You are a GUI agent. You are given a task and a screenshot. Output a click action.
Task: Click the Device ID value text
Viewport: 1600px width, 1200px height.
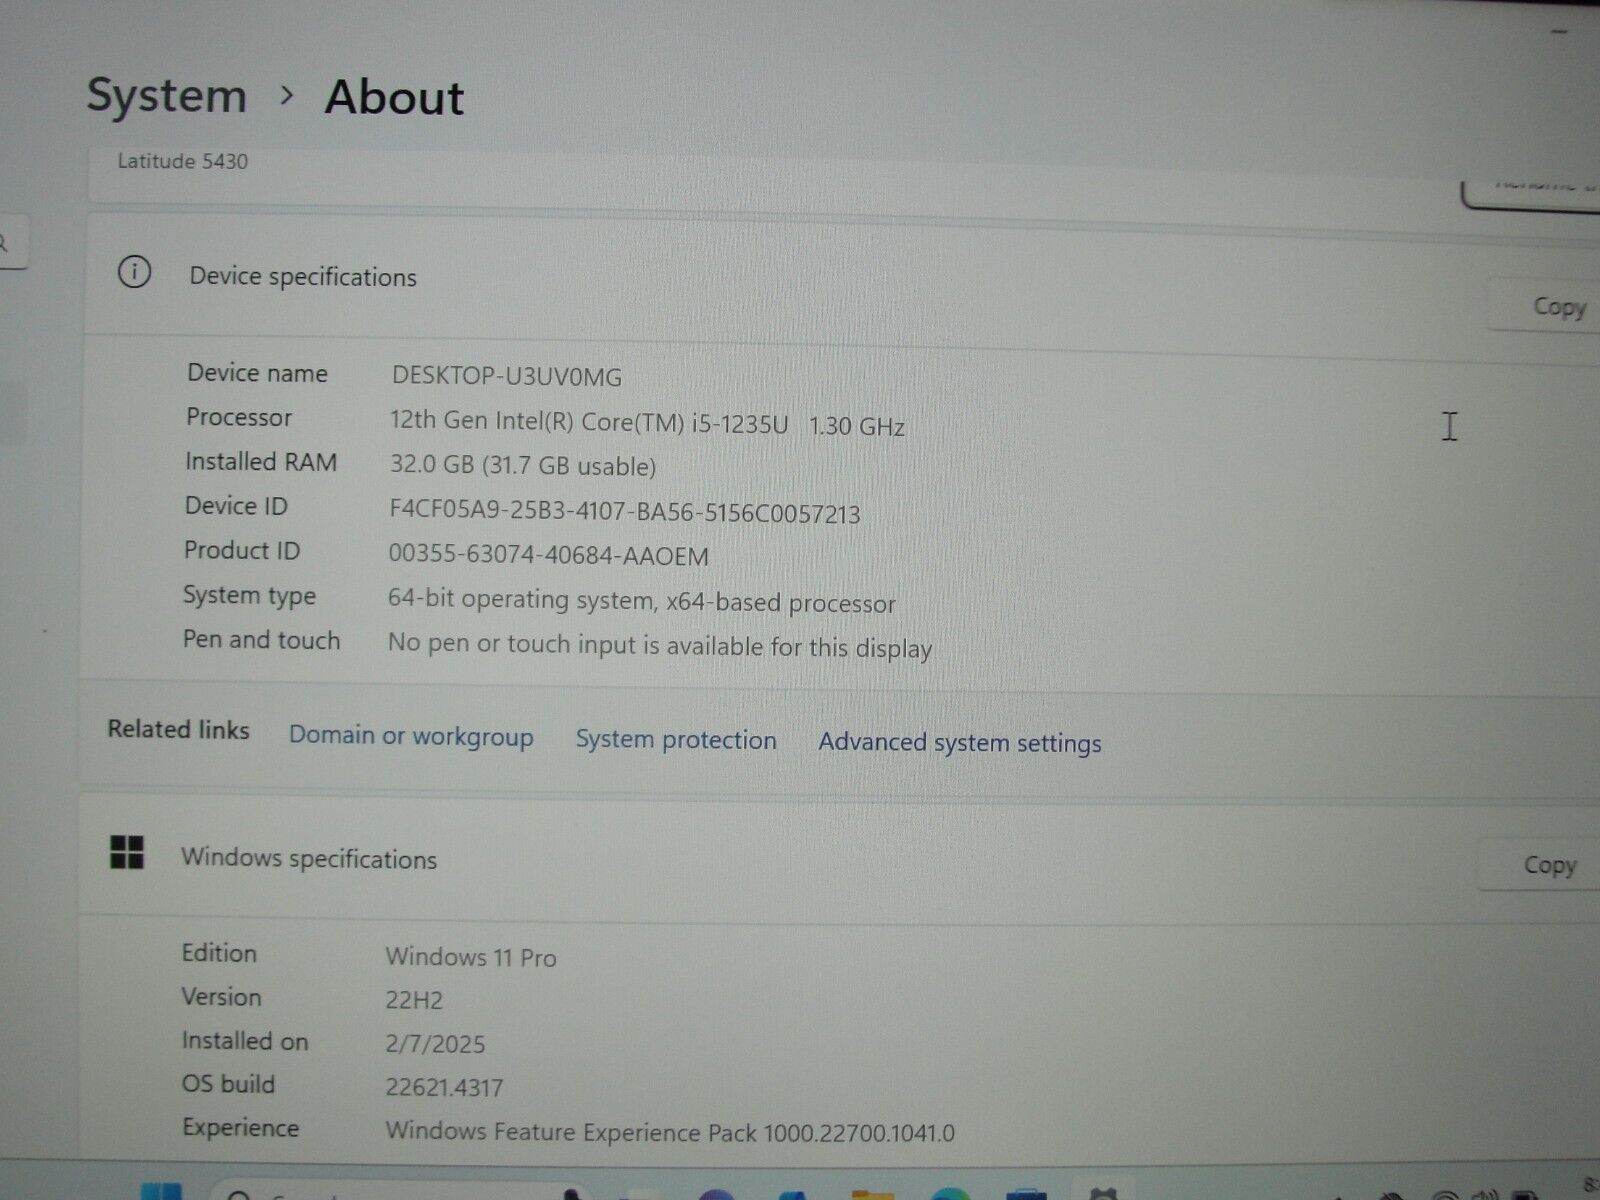coord(624,513)
